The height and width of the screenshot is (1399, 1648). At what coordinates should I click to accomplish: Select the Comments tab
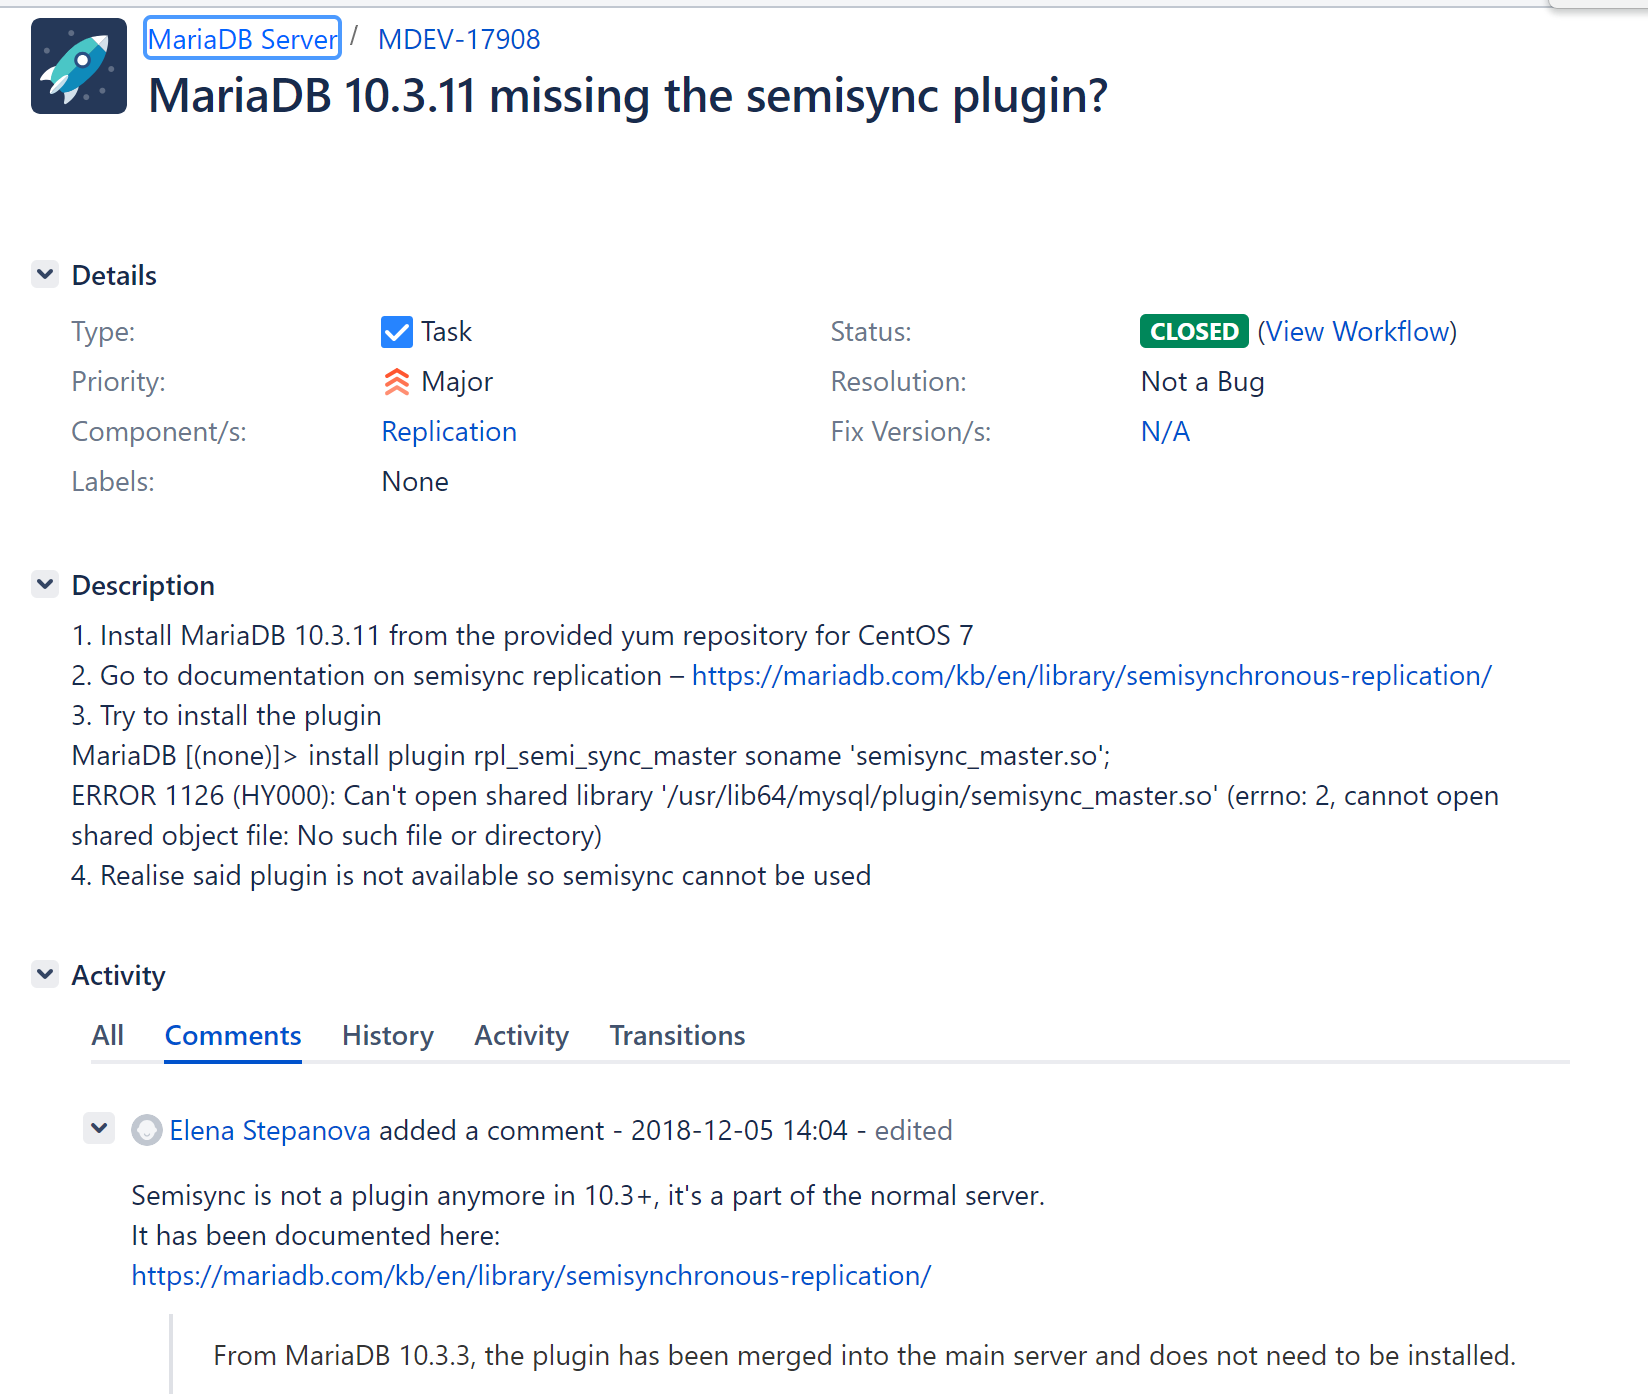tap(233, 1036)
